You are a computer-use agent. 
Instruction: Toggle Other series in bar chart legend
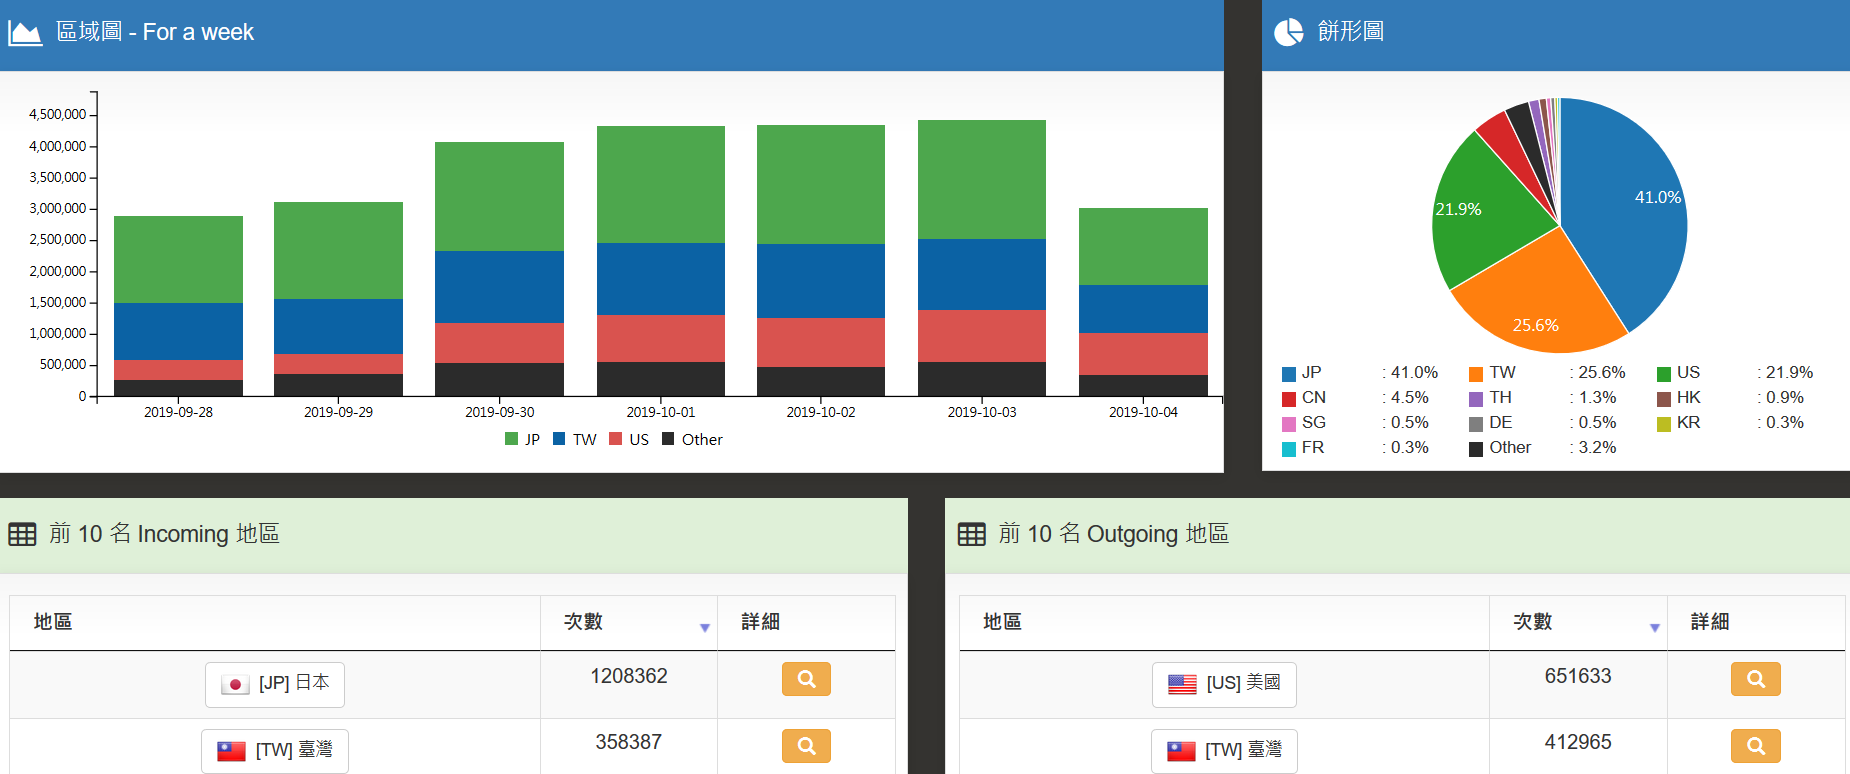click(x=692, y=440)
